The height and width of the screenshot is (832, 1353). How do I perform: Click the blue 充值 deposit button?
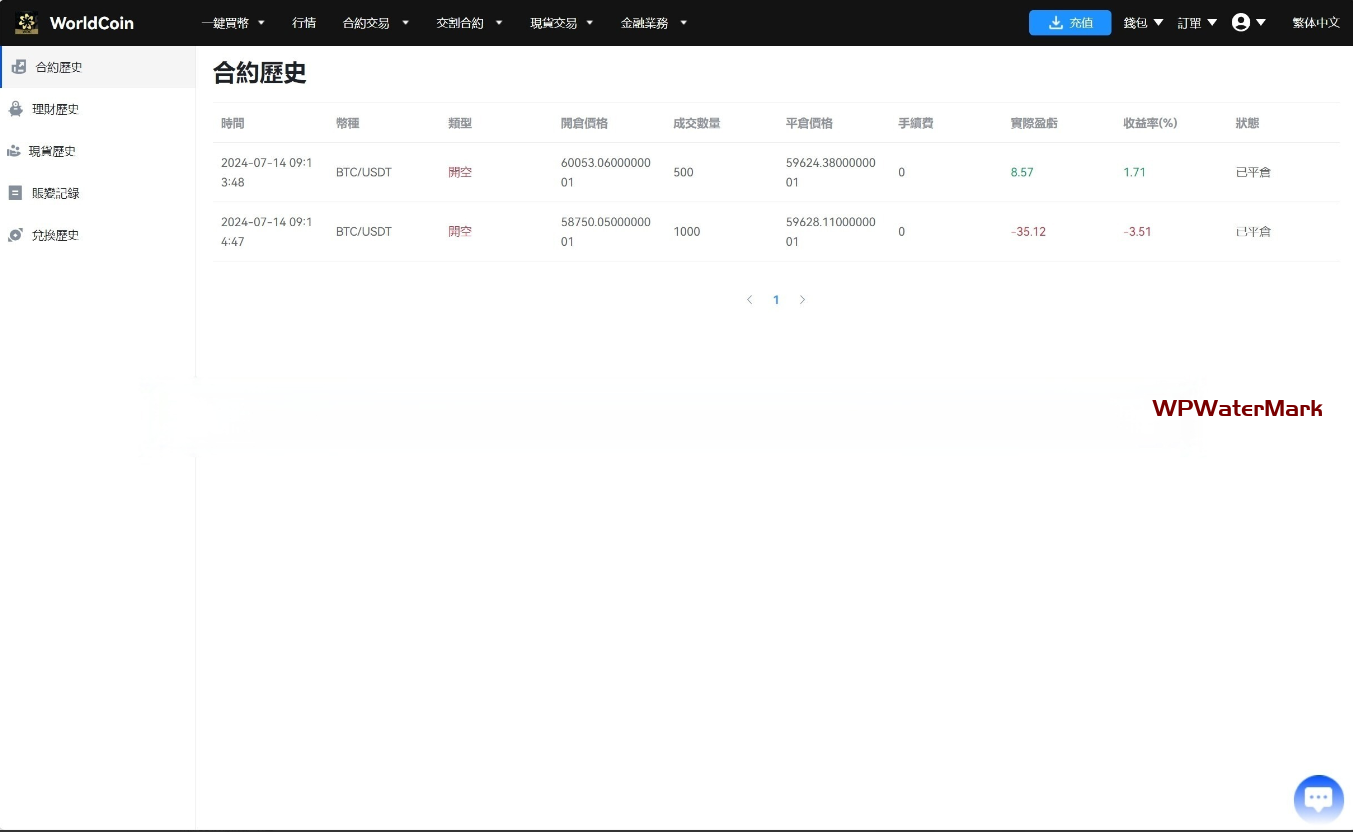(1069, 22)
